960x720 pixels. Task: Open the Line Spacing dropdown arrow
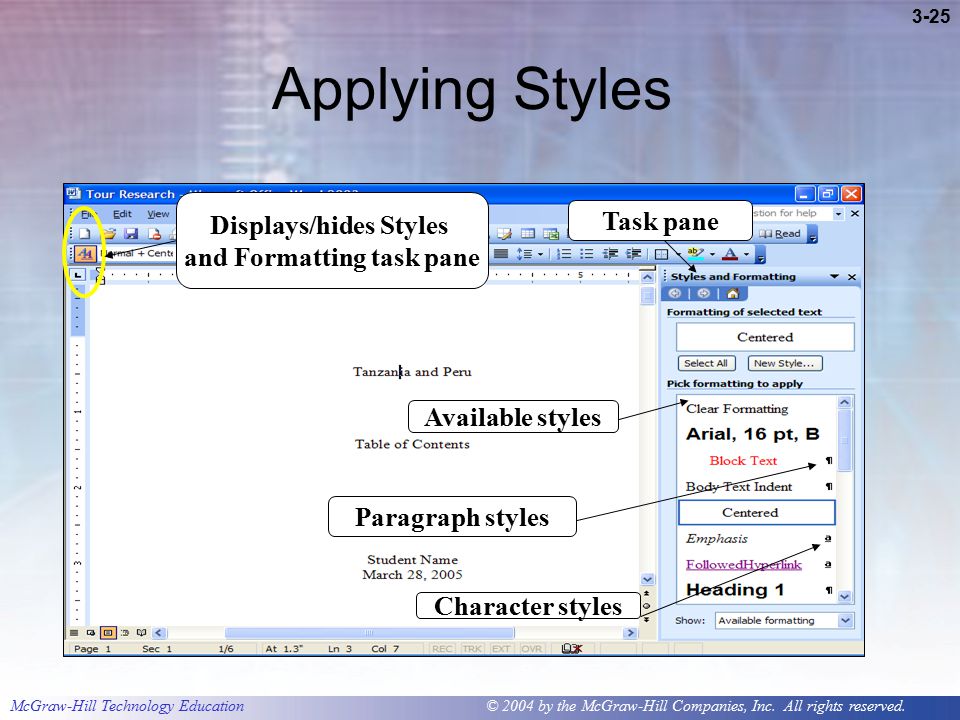point(540,254)
